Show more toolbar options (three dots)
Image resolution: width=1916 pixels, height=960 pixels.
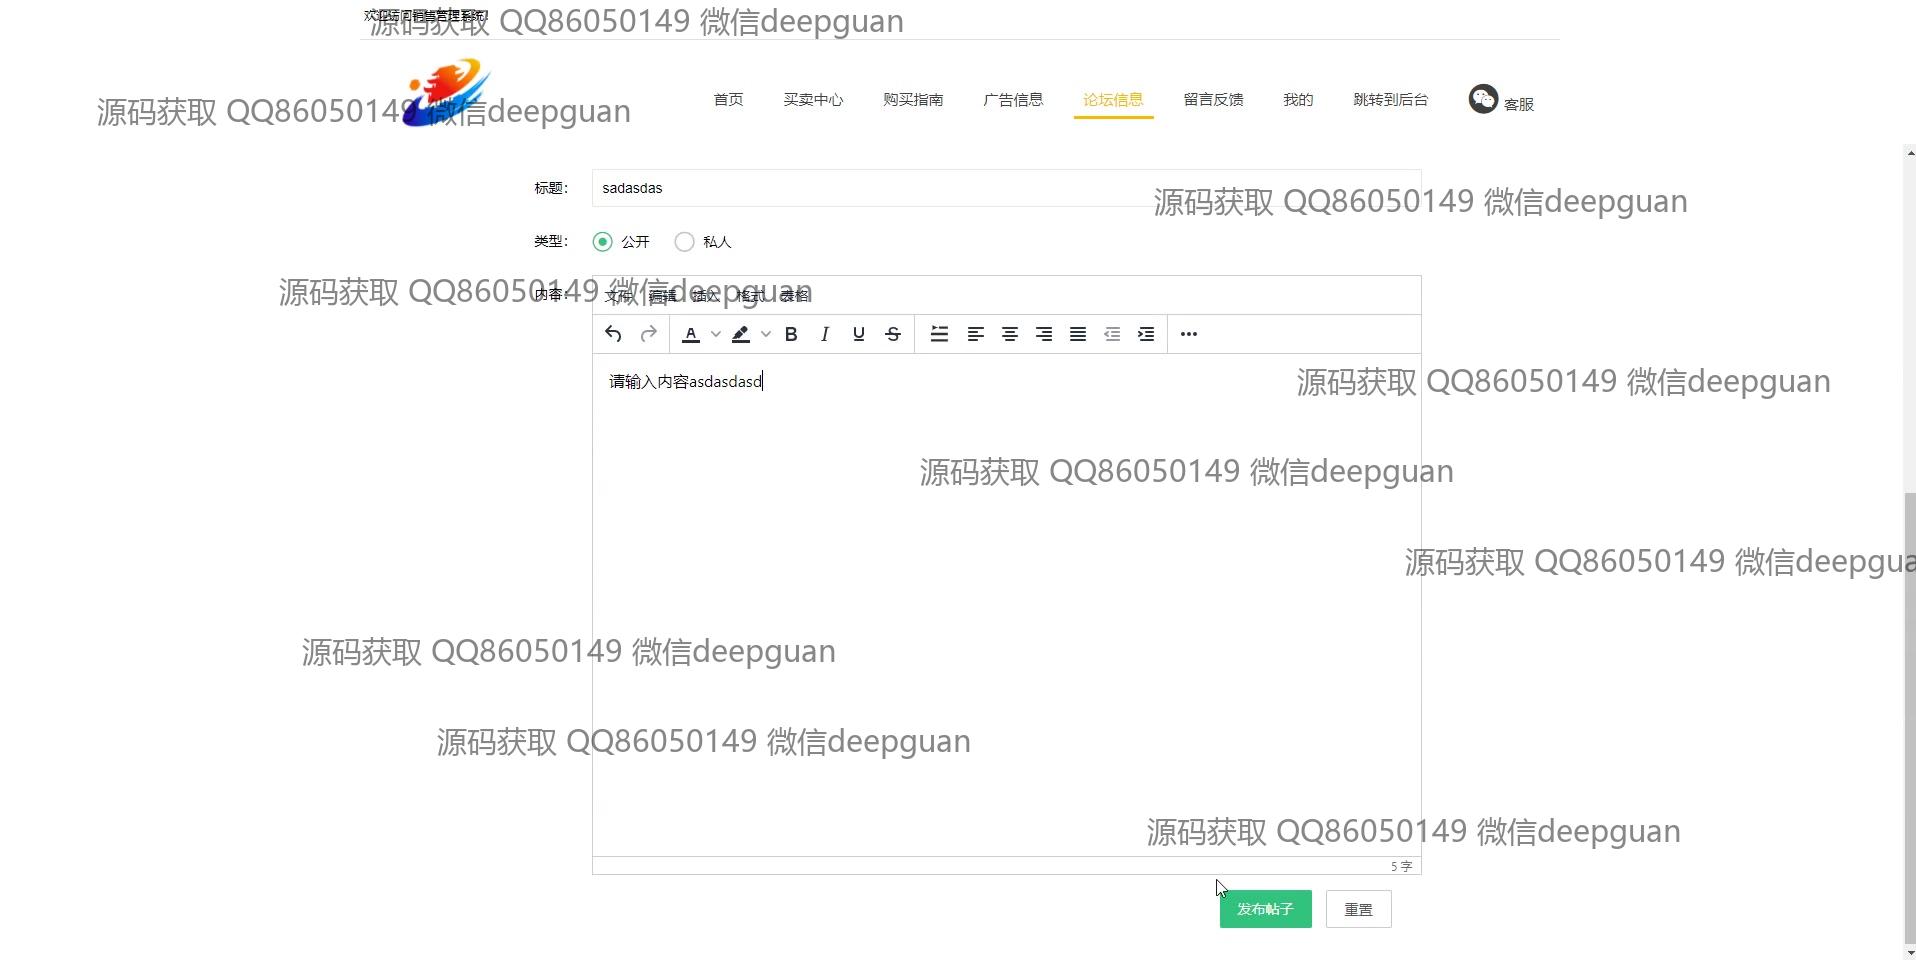(1189, 334)
